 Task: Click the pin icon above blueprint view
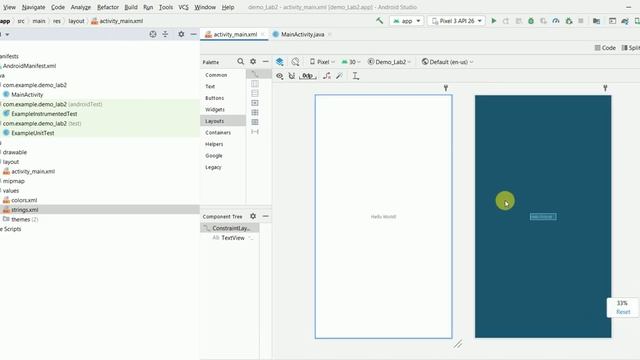tap(605, 88)
